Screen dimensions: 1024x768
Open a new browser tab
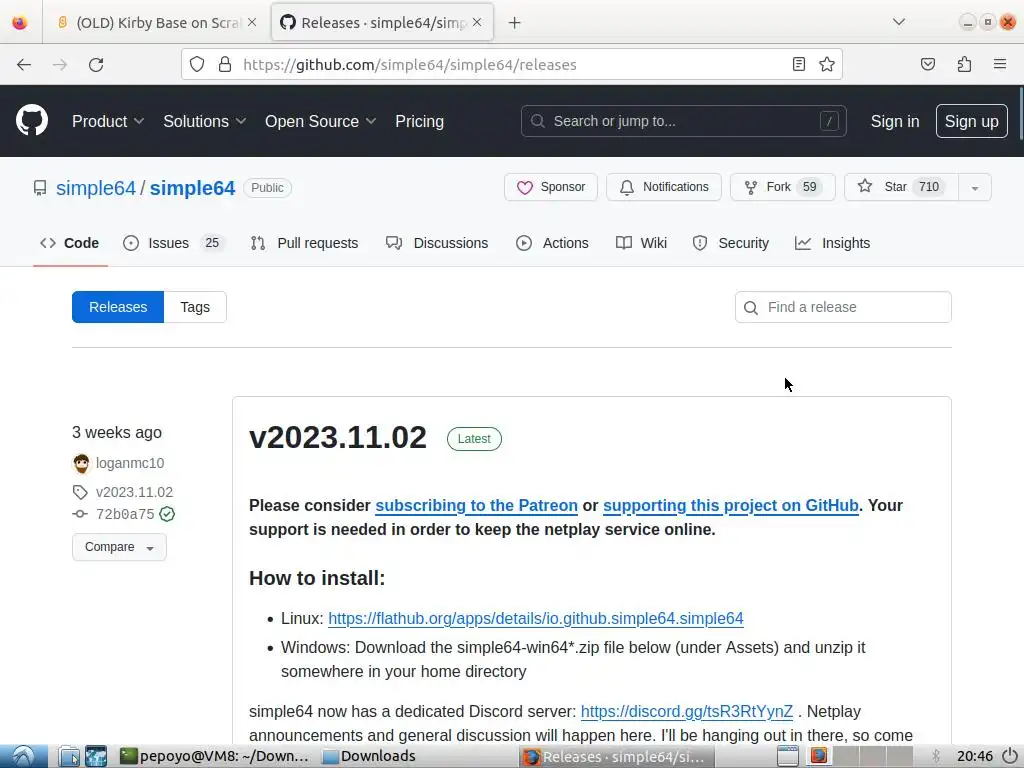click(515, 23)
